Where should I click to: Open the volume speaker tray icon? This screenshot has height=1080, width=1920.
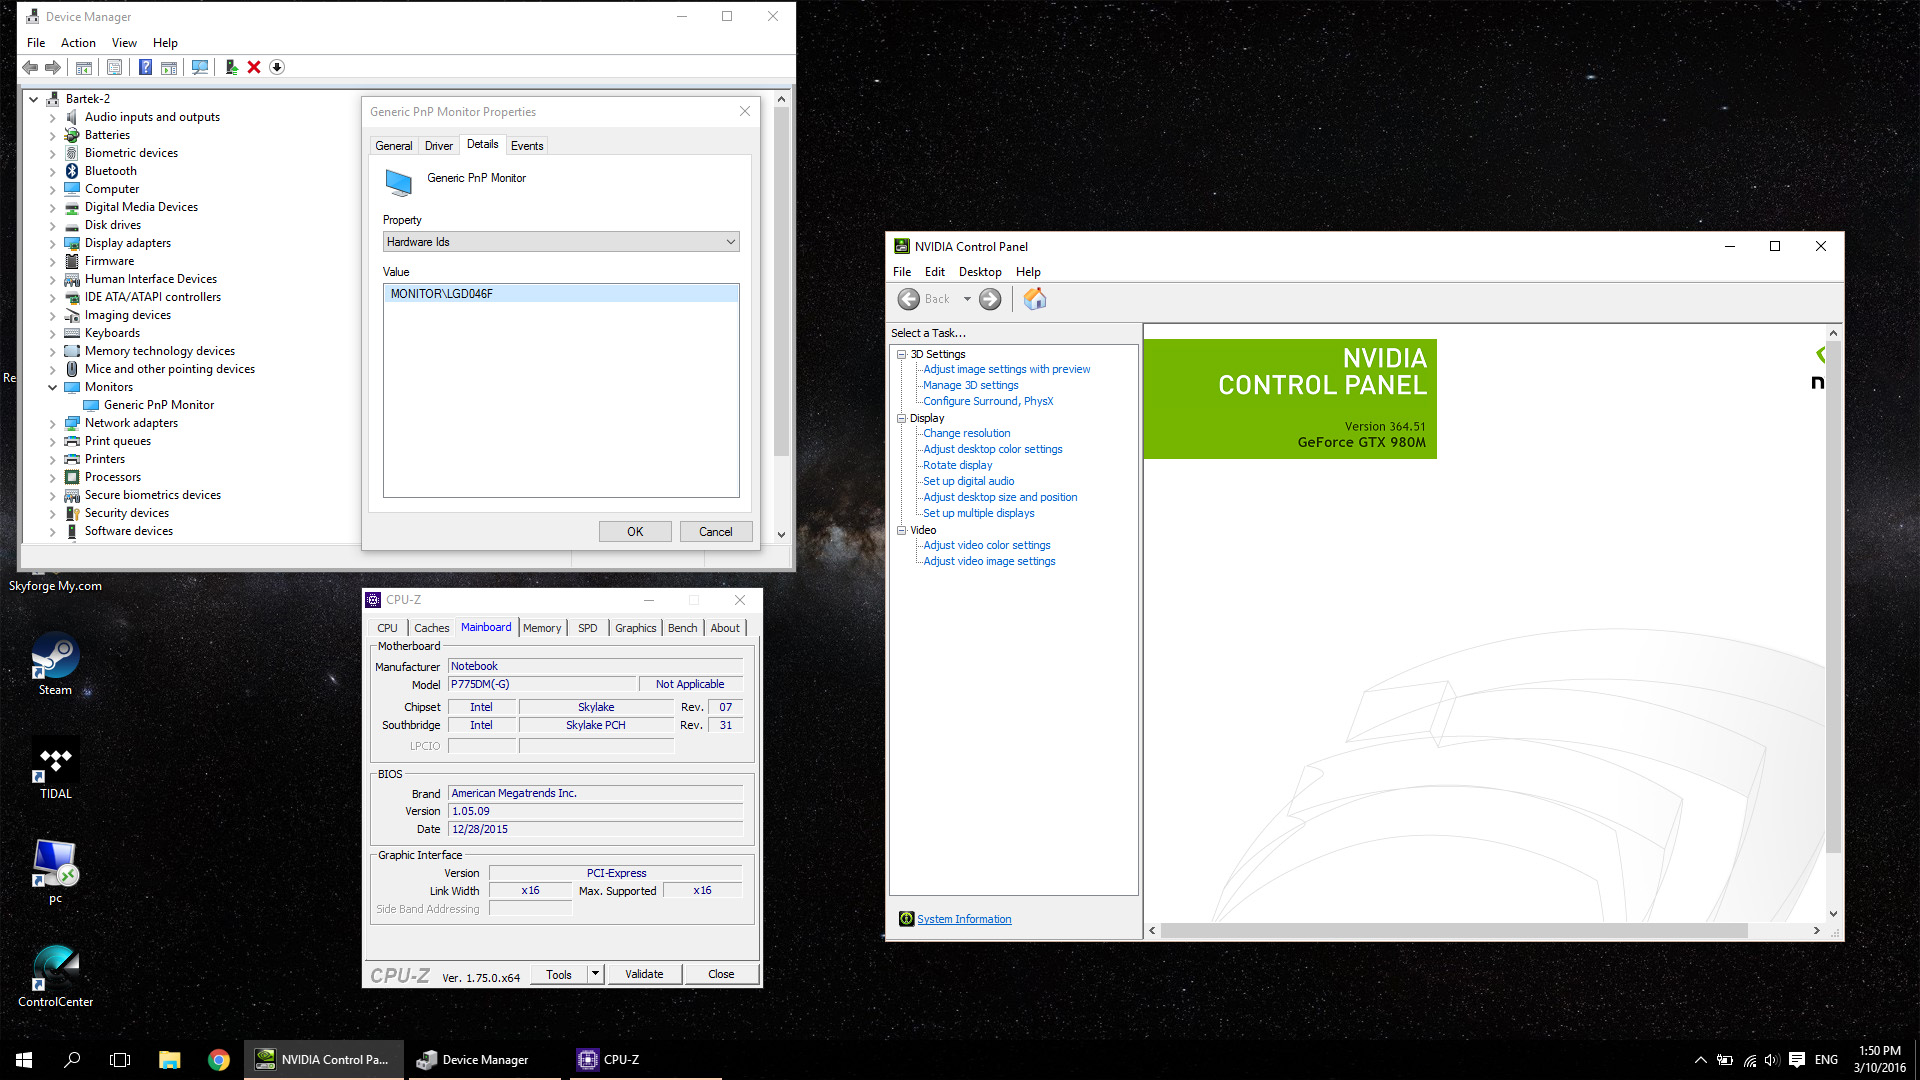1772,1060
